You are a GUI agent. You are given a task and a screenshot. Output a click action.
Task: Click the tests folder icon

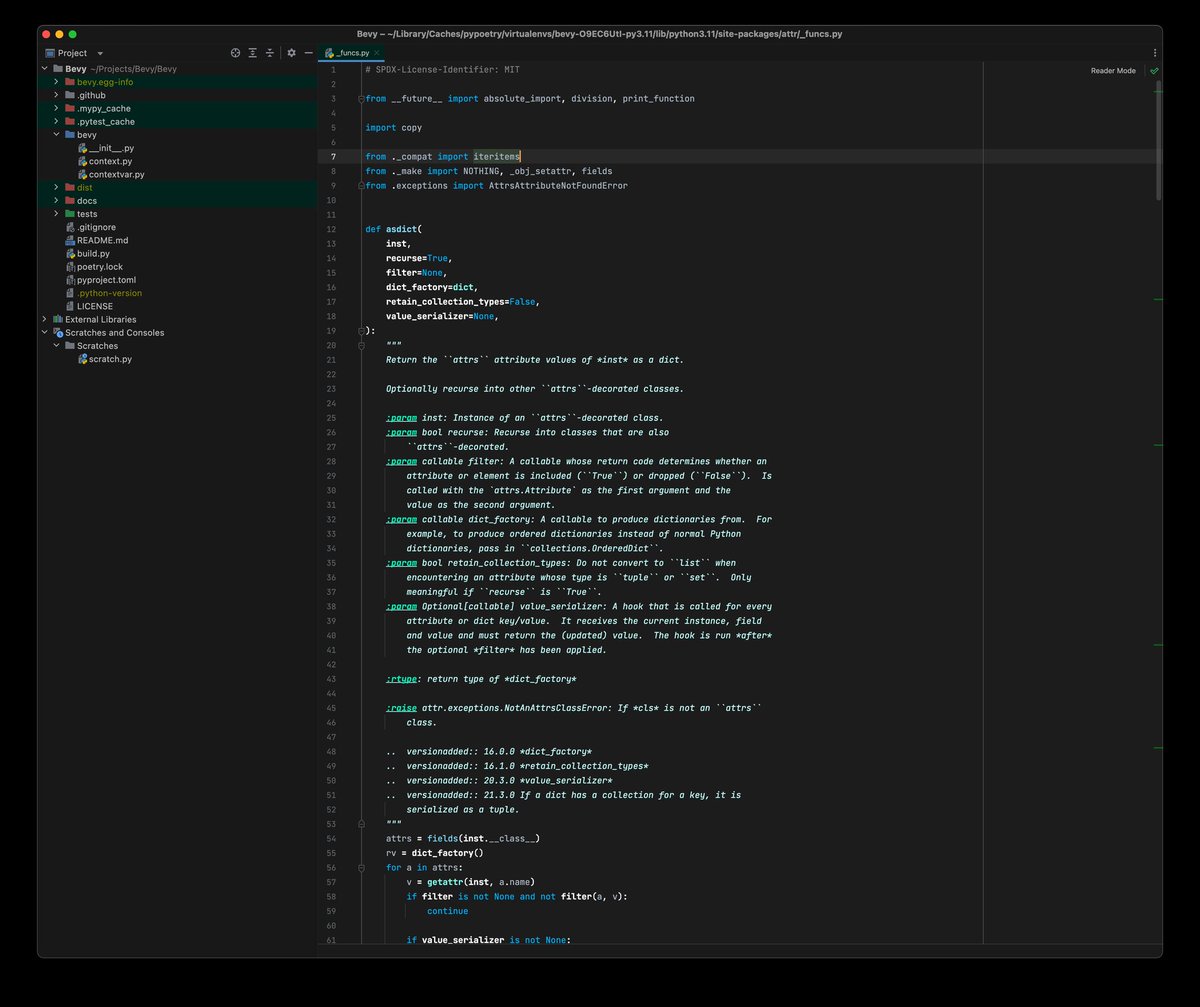(69, 213)
